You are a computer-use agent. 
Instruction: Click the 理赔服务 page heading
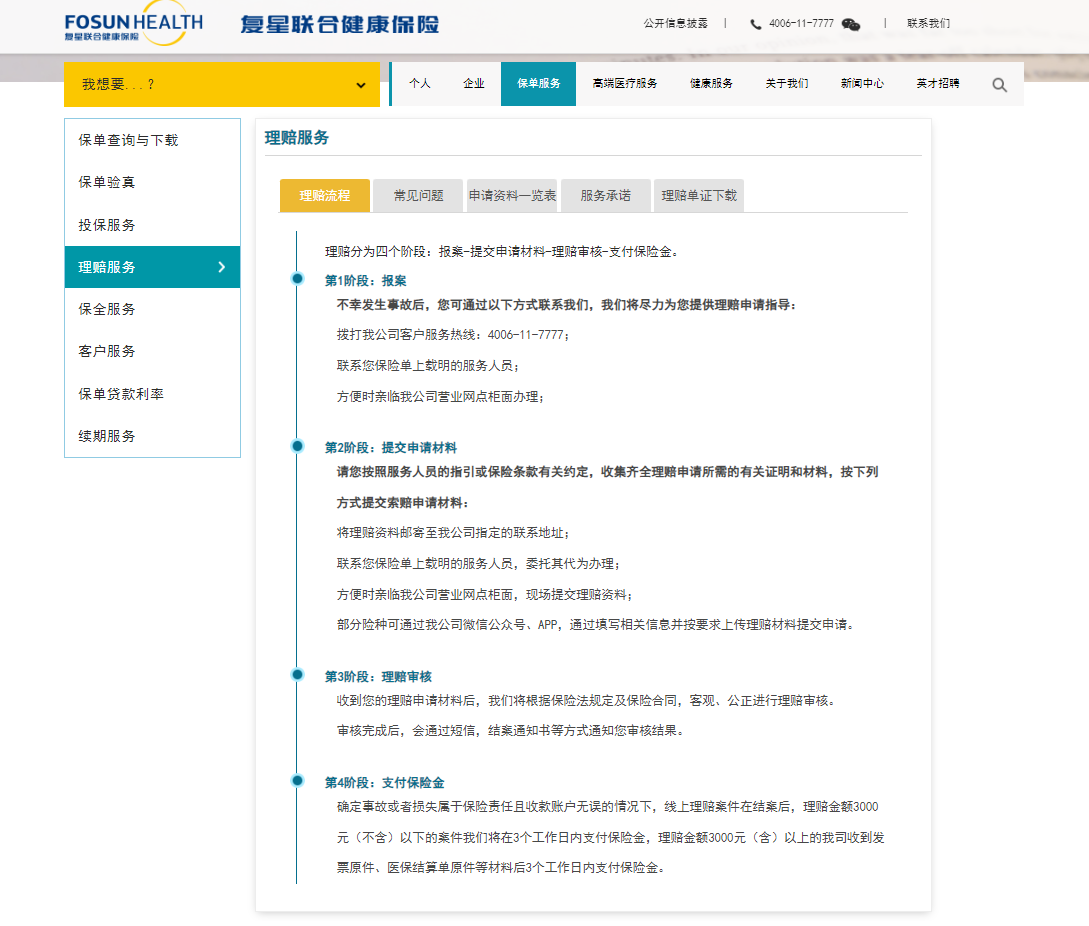pyautogui.click(x=297, y=138)
